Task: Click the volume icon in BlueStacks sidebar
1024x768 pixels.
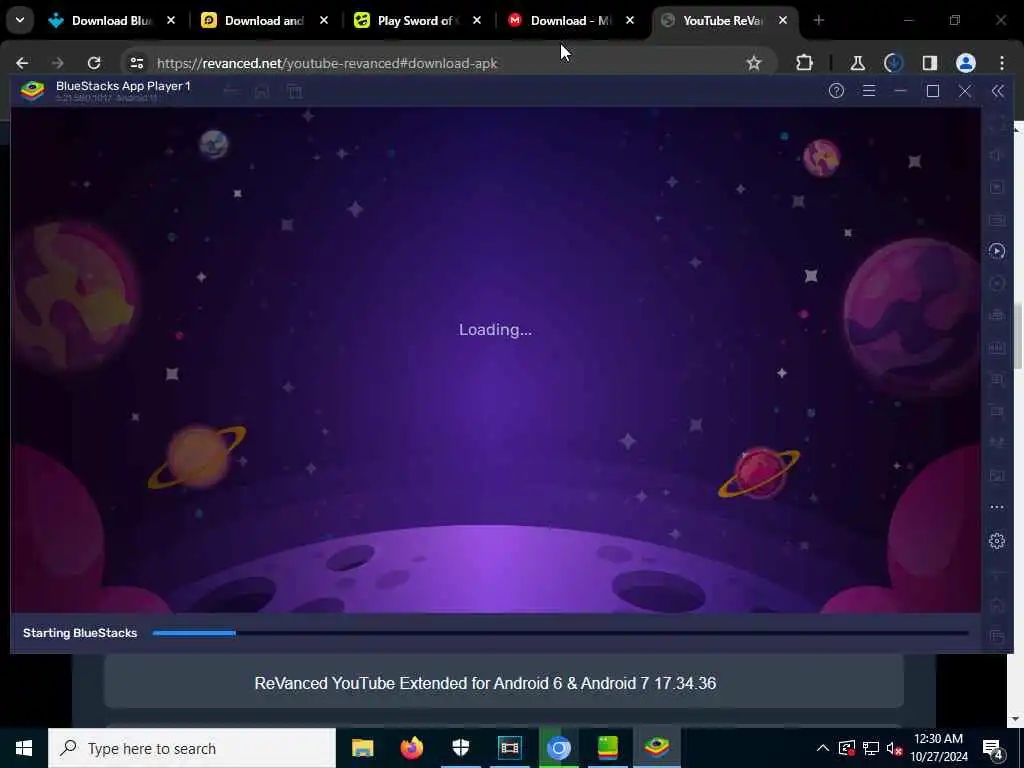Action: 997,155
